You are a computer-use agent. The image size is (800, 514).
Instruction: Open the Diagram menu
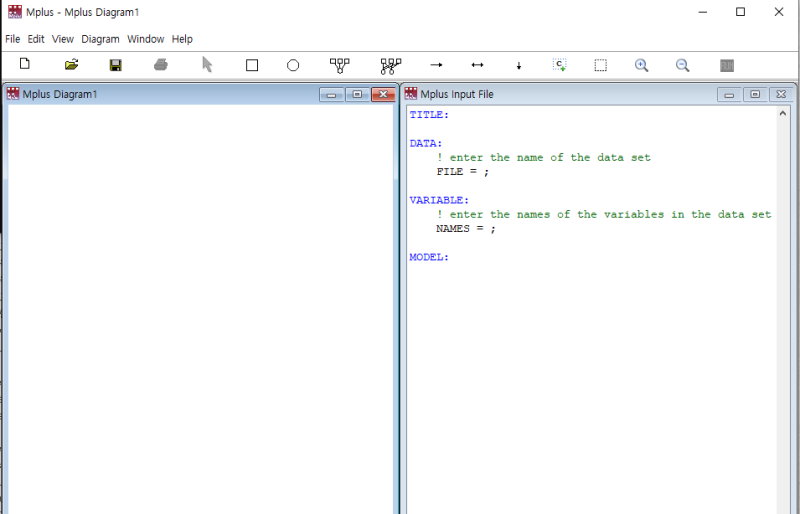[x=100, y=39]
